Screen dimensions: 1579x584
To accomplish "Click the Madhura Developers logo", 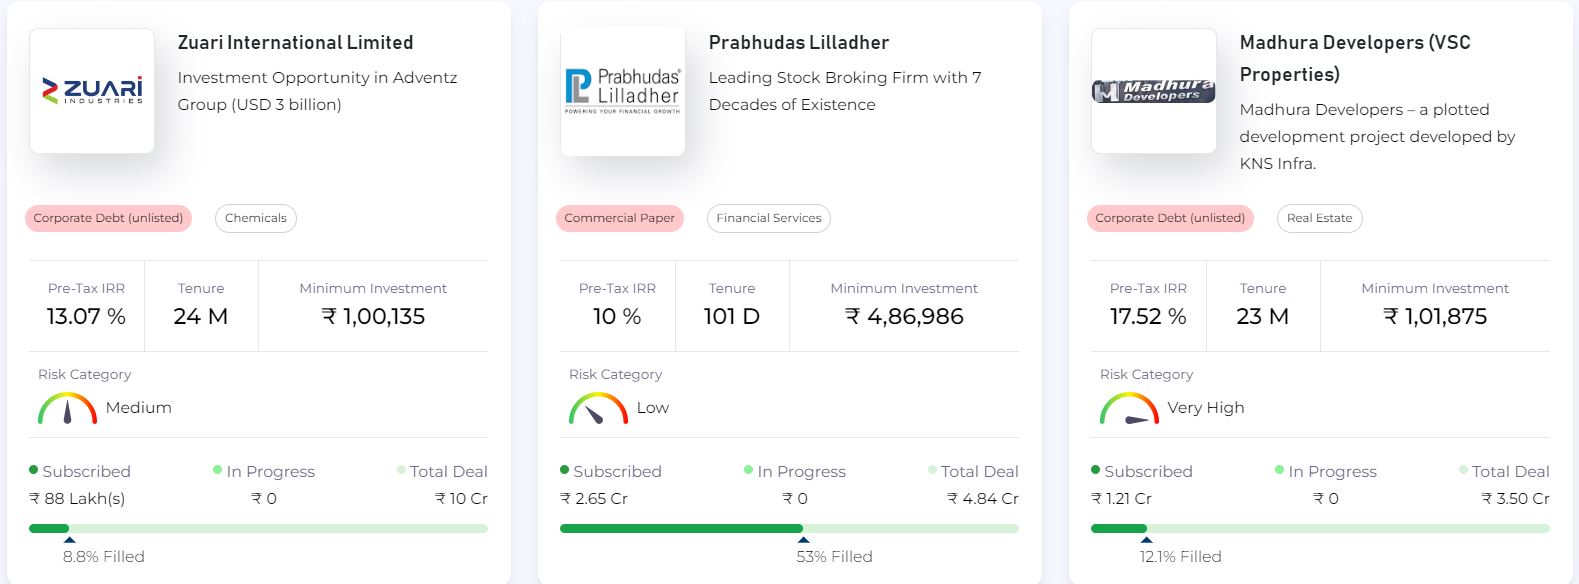I will pyautogui.click(x=1154, y=91).
